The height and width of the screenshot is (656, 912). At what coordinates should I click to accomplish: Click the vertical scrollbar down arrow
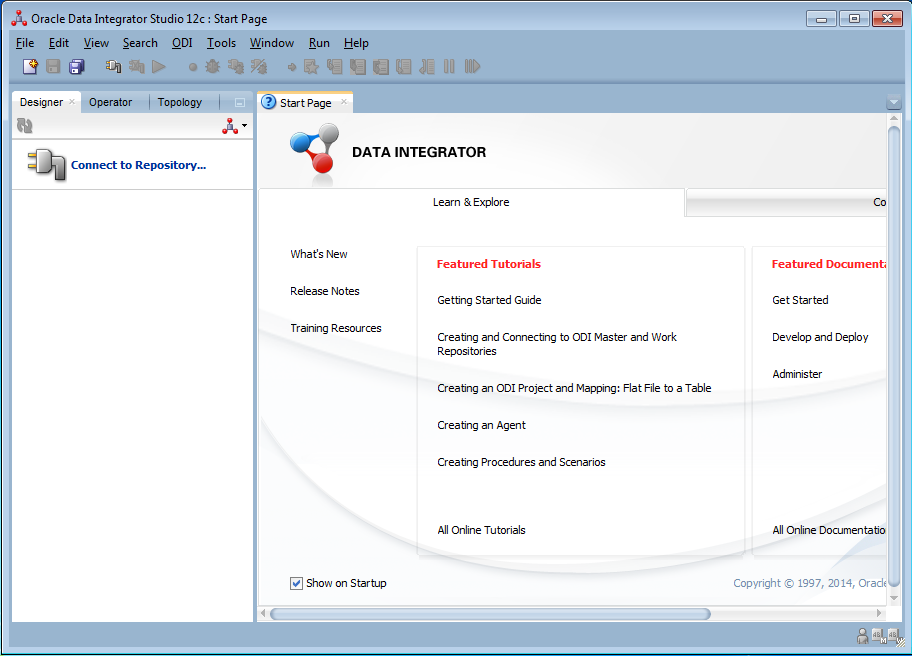[x=894, y=598]
